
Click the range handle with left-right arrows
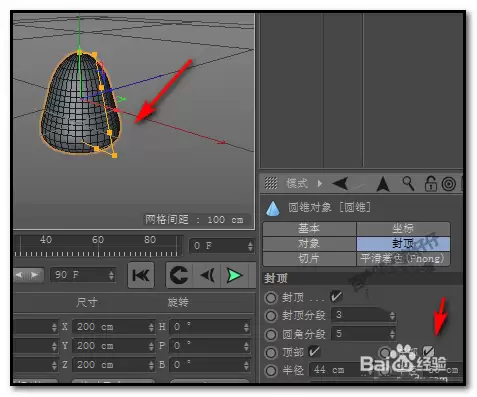pos(28,275)
